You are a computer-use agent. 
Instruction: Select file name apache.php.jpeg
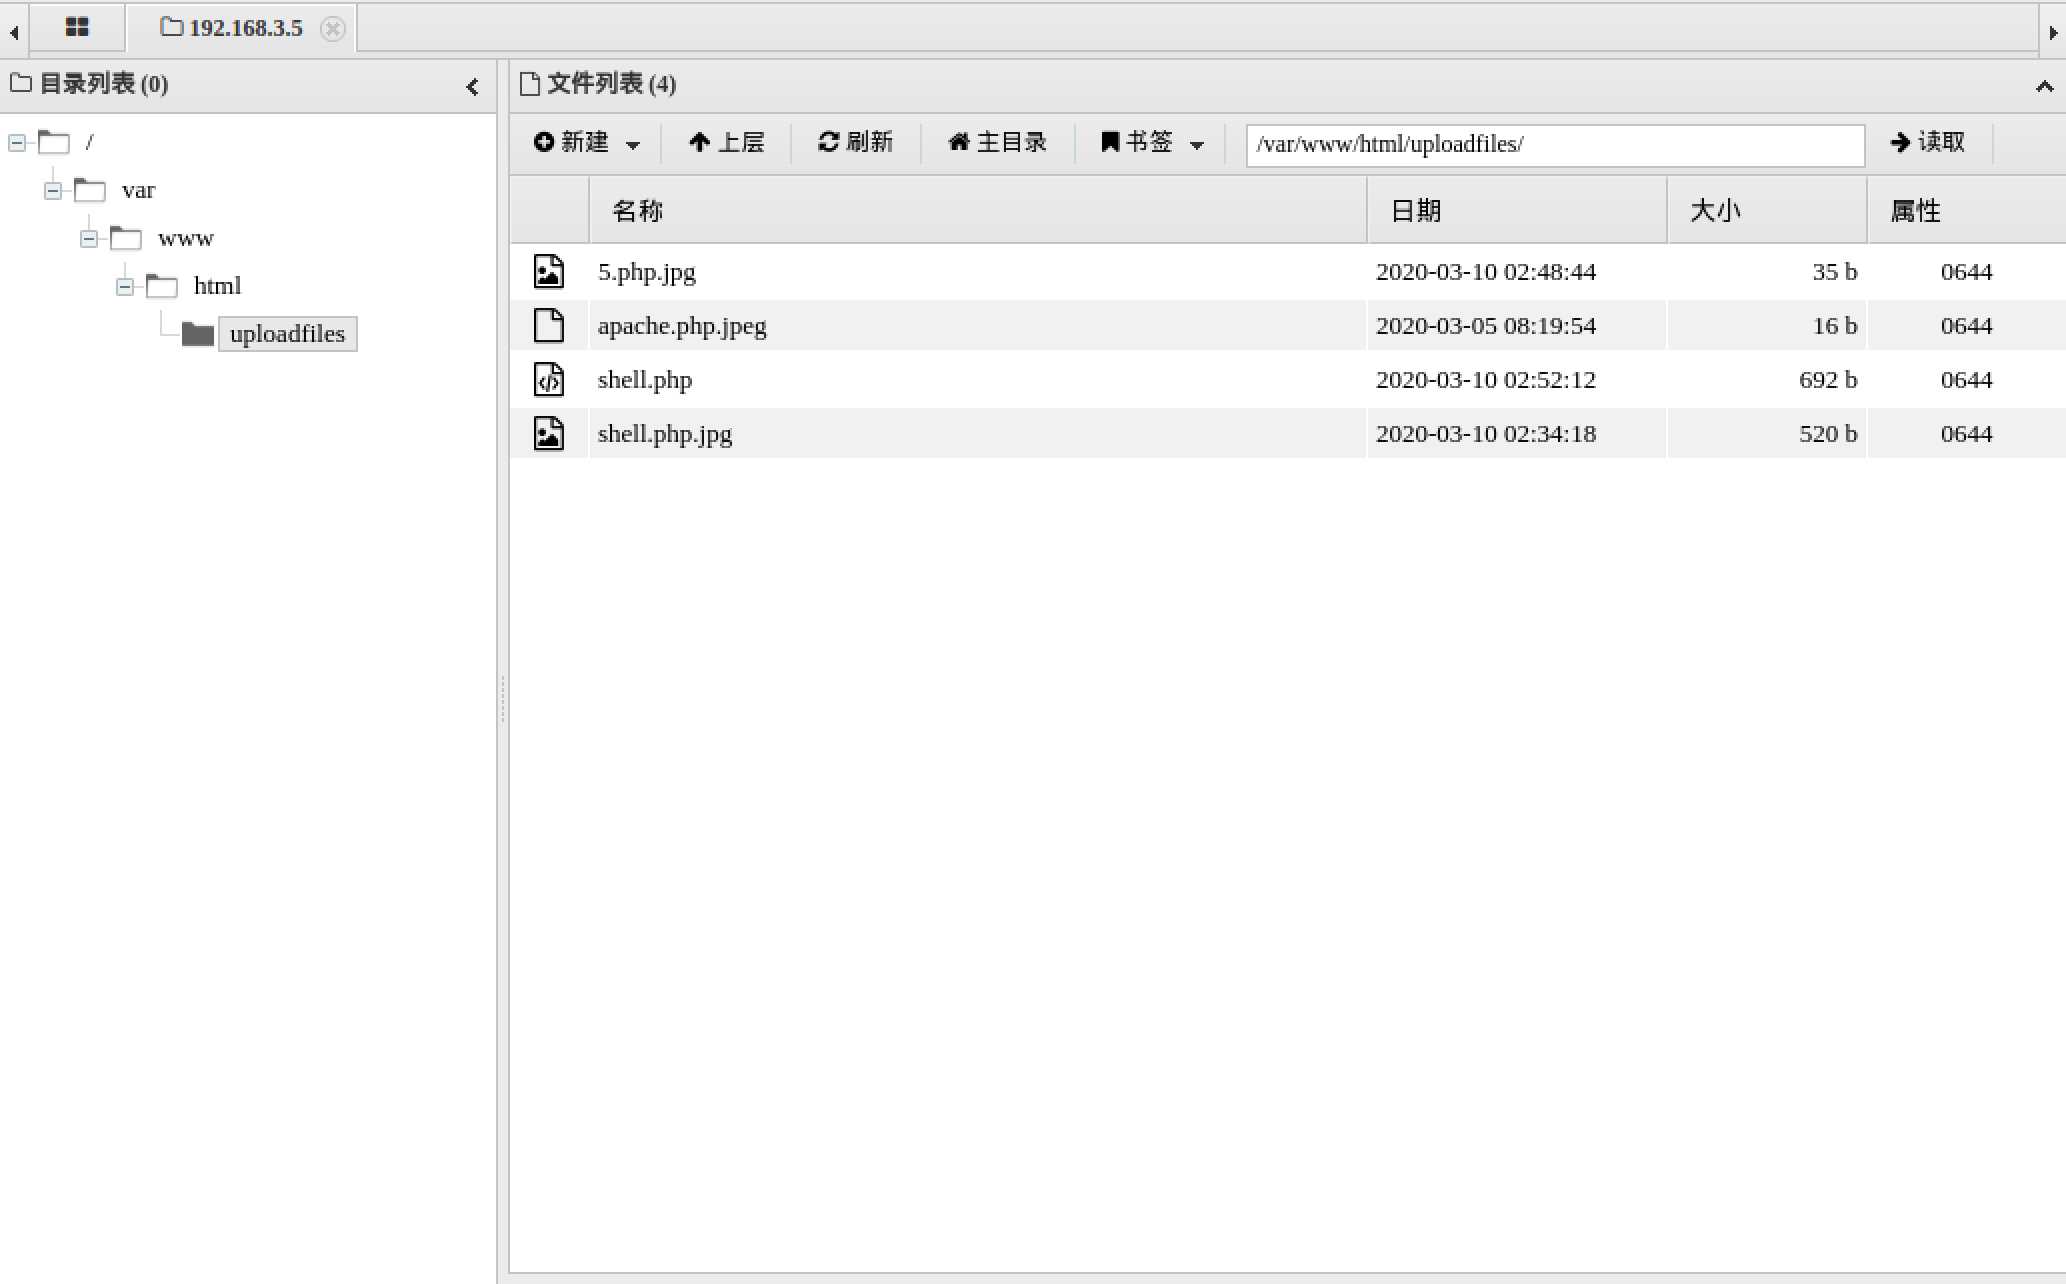682,327
